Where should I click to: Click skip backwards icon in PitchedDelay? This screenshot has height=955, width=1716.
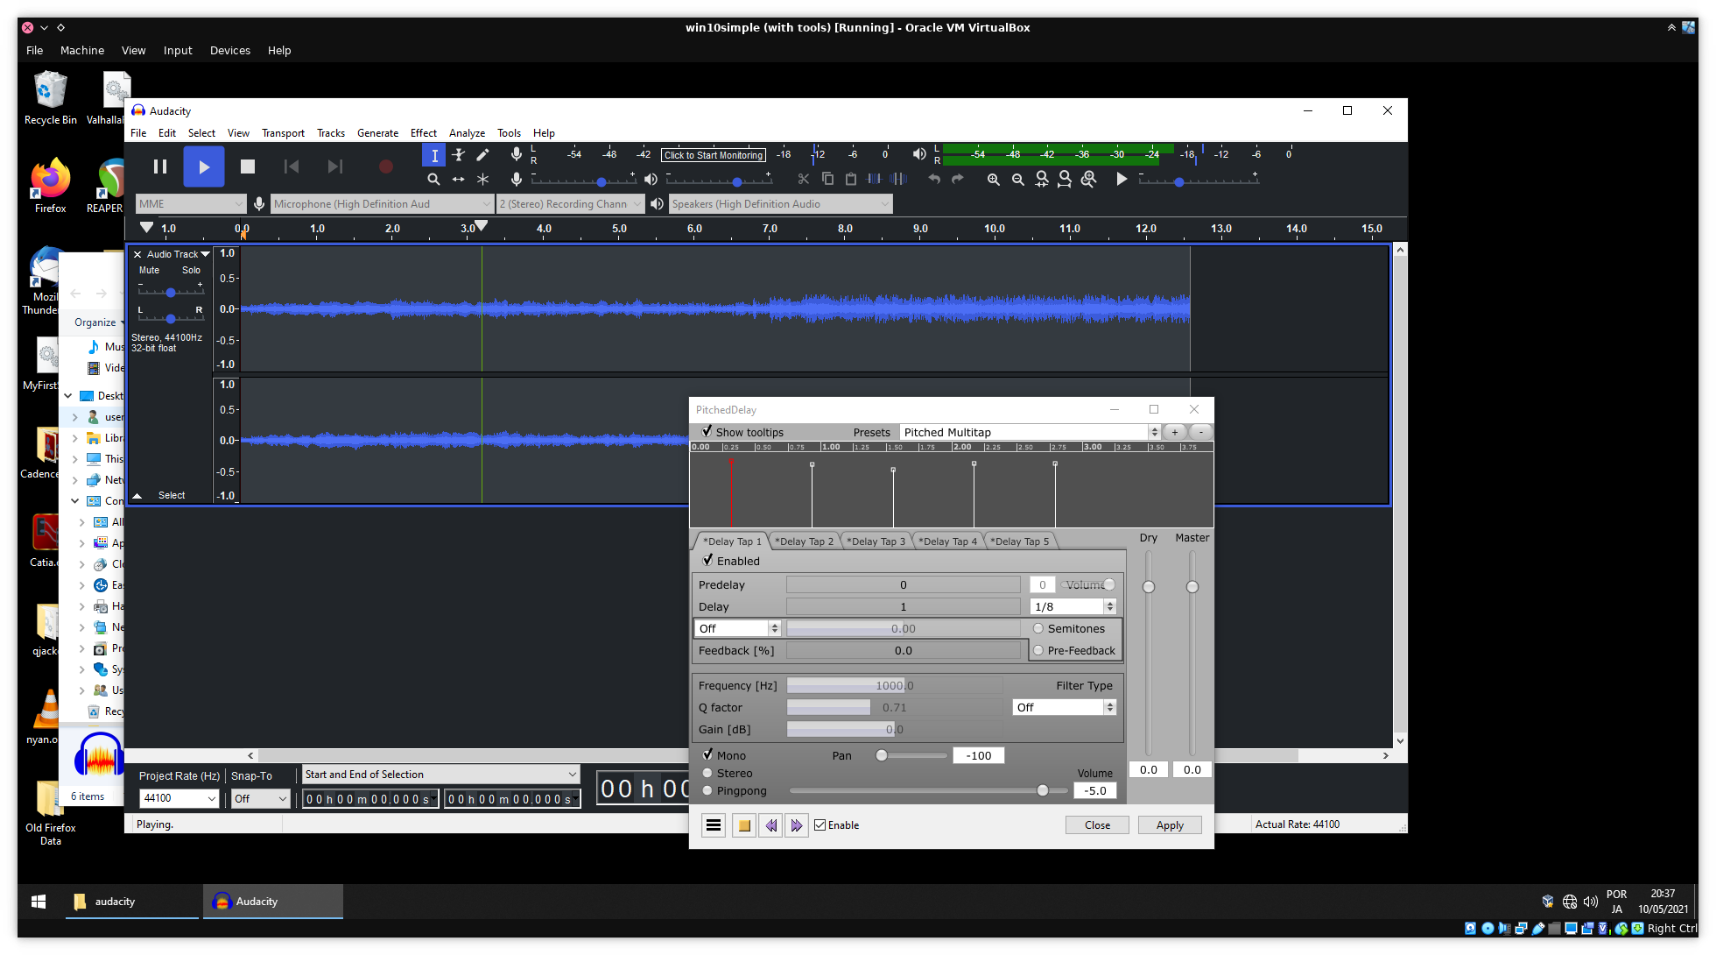pyautogui.click(x=771, y=825)
